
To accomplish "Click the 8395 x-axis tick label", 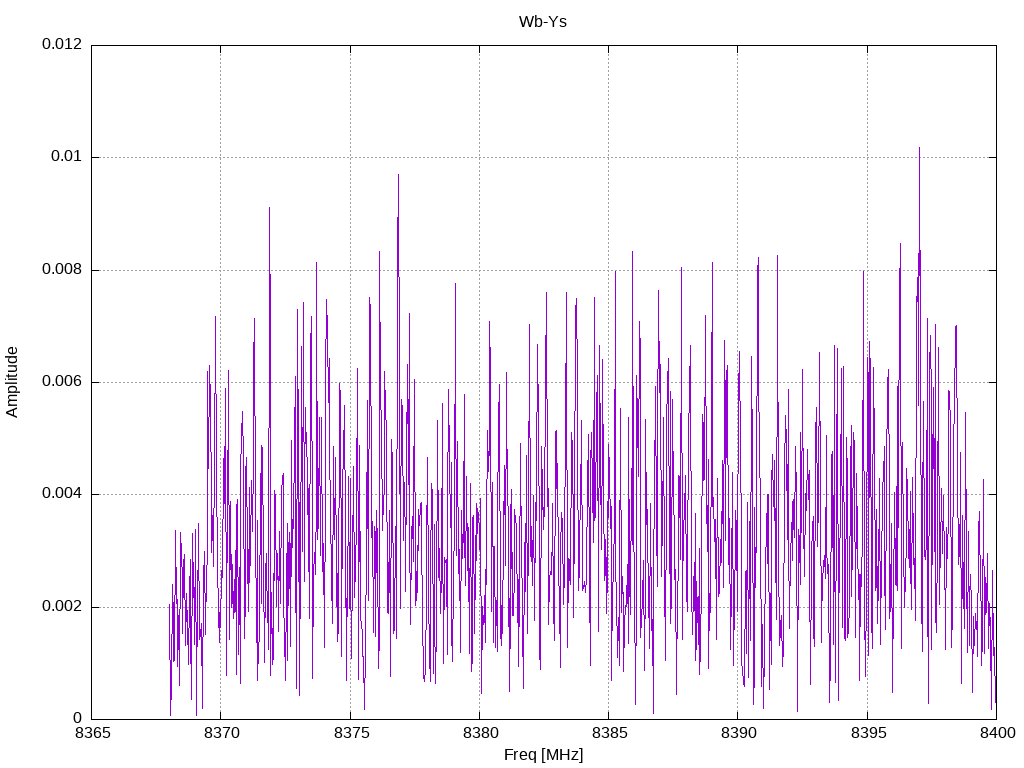I will point(868,733).
